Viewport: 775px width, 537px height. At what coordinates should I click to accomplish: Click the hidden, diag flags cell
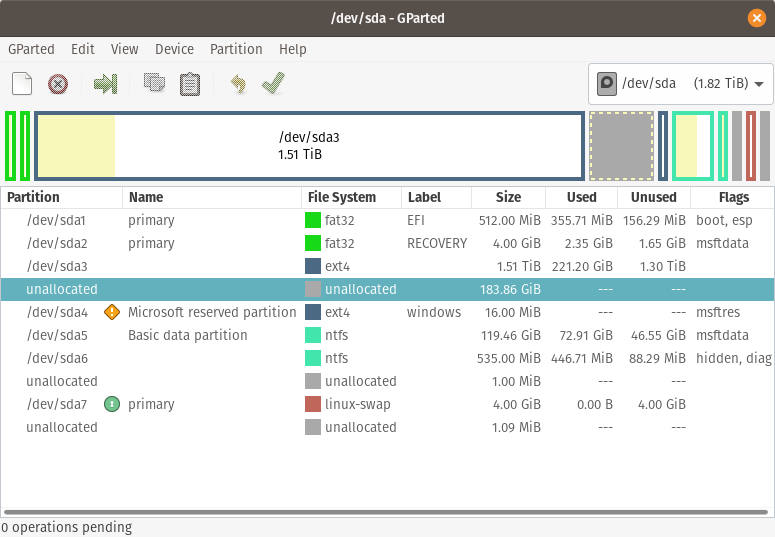point(734,358)
